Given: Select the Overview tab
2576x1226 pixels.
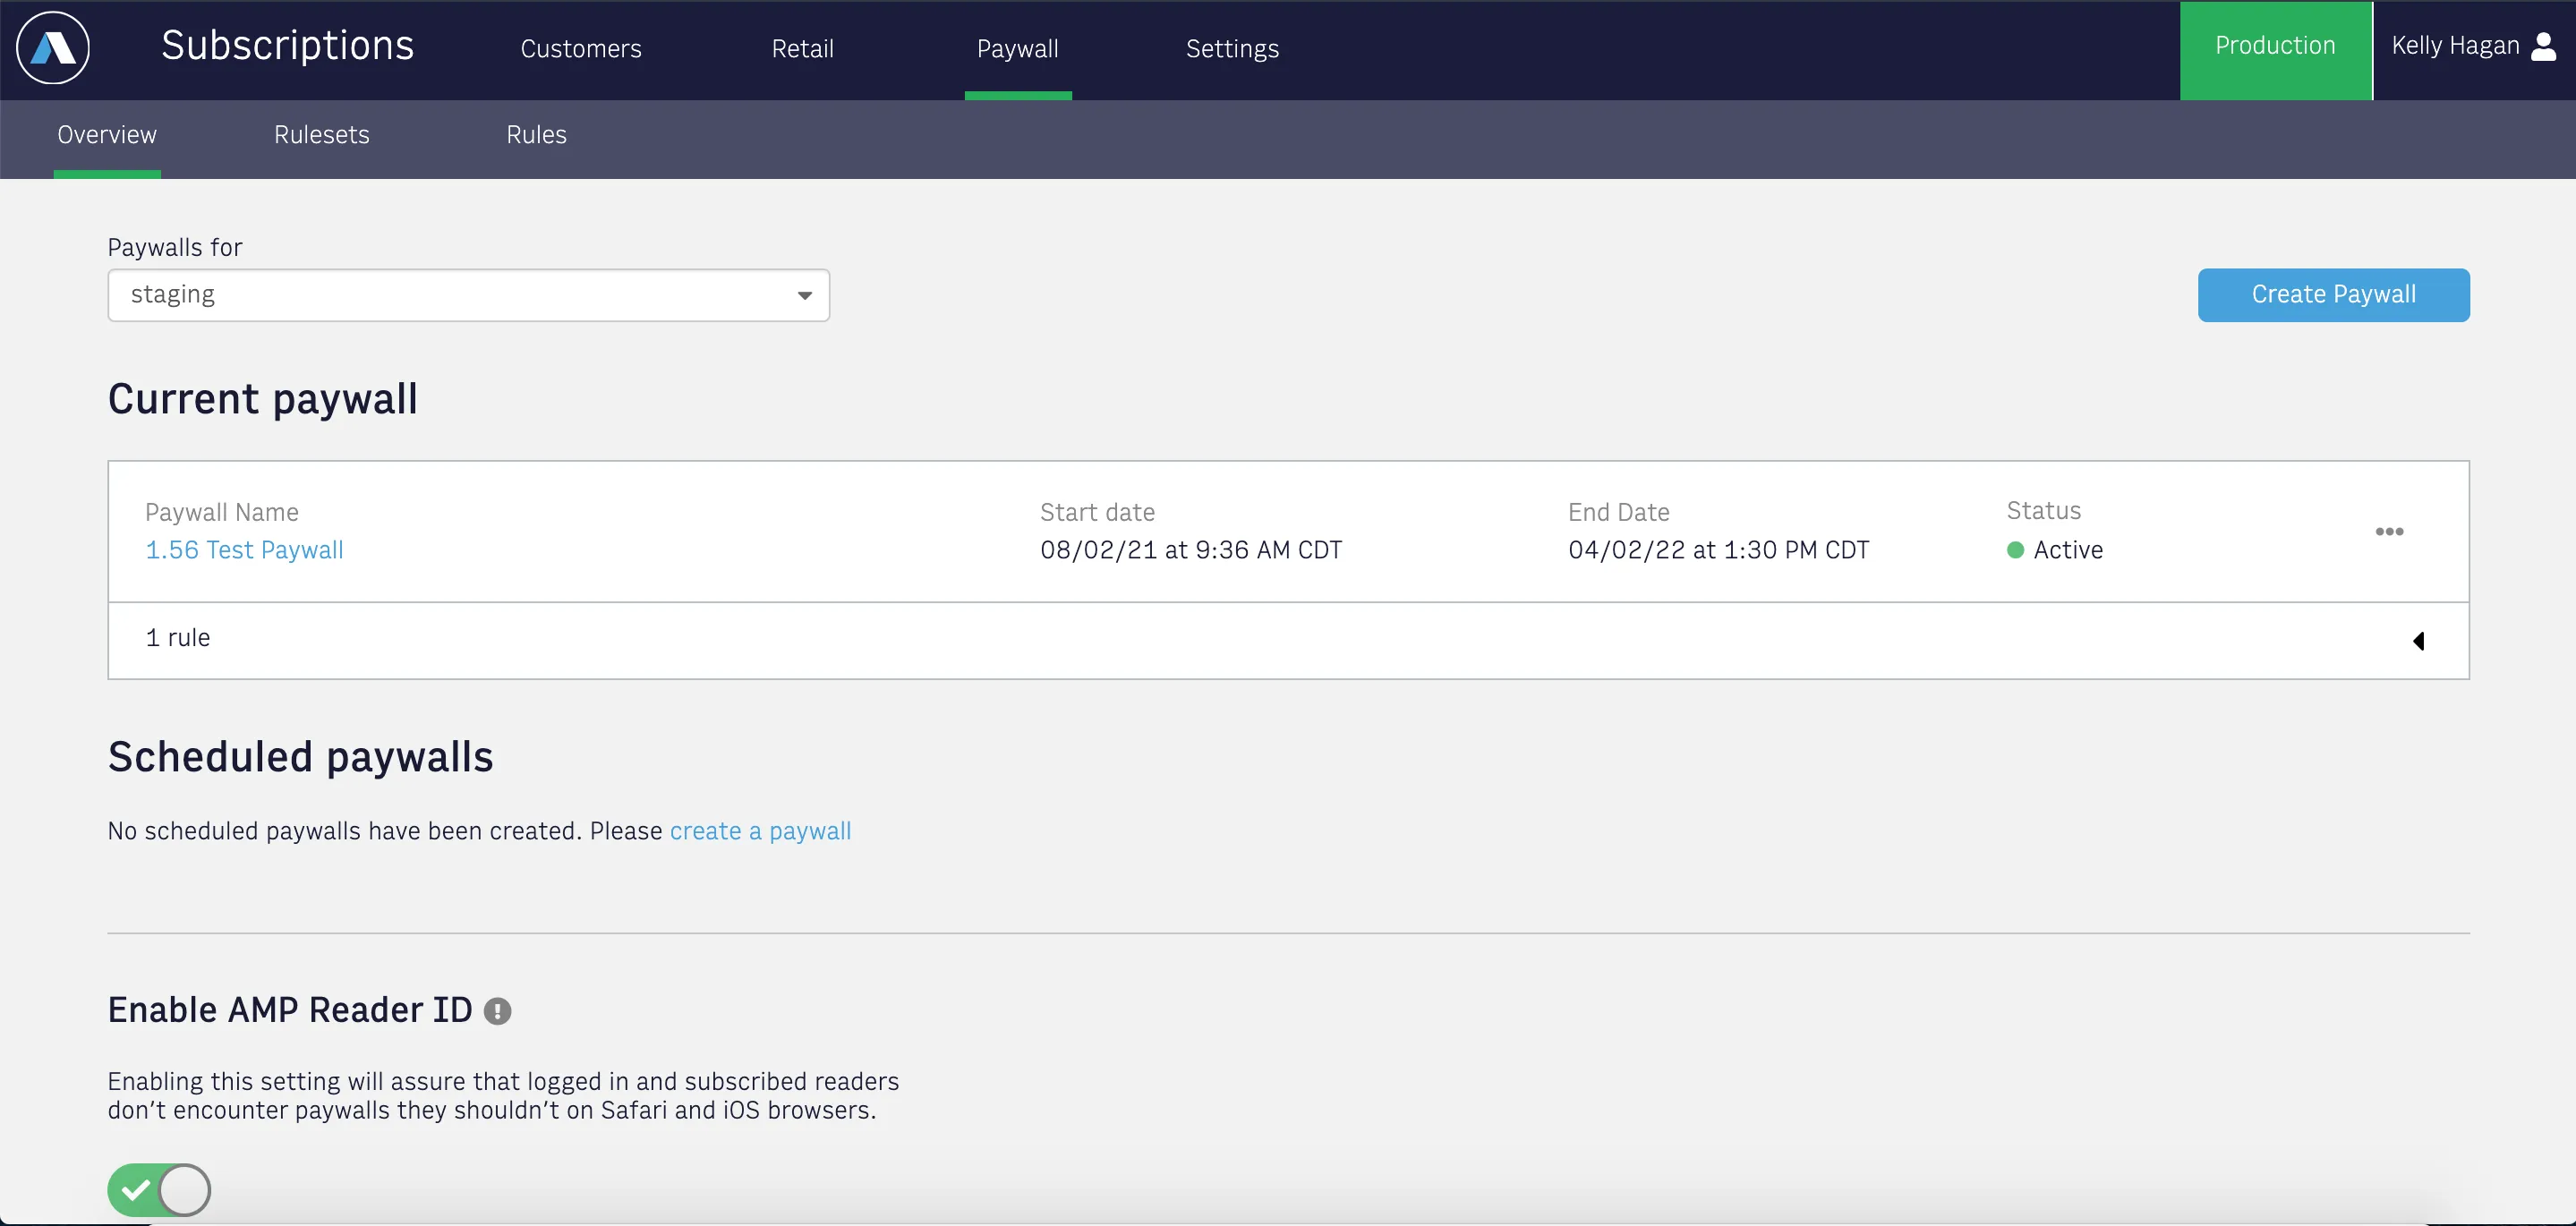Looking at the screenshot, I should pos(107,135).
